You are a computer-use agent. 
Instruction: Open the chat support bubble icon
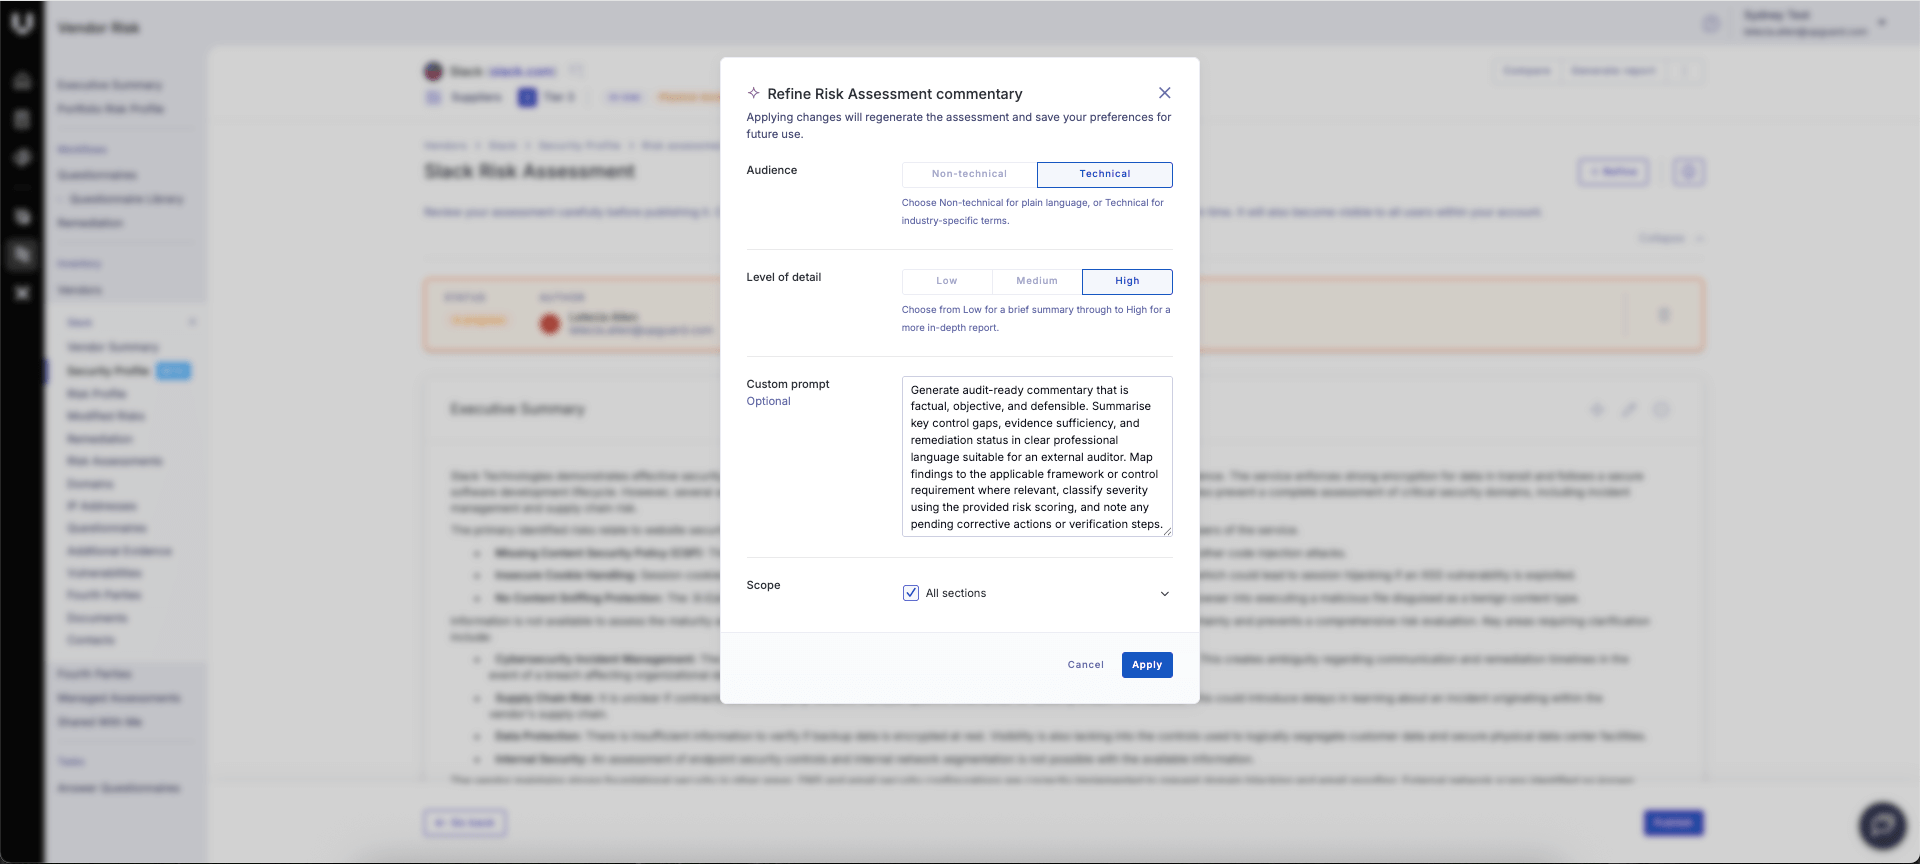pyautogui.click(x=1882, y=825)
